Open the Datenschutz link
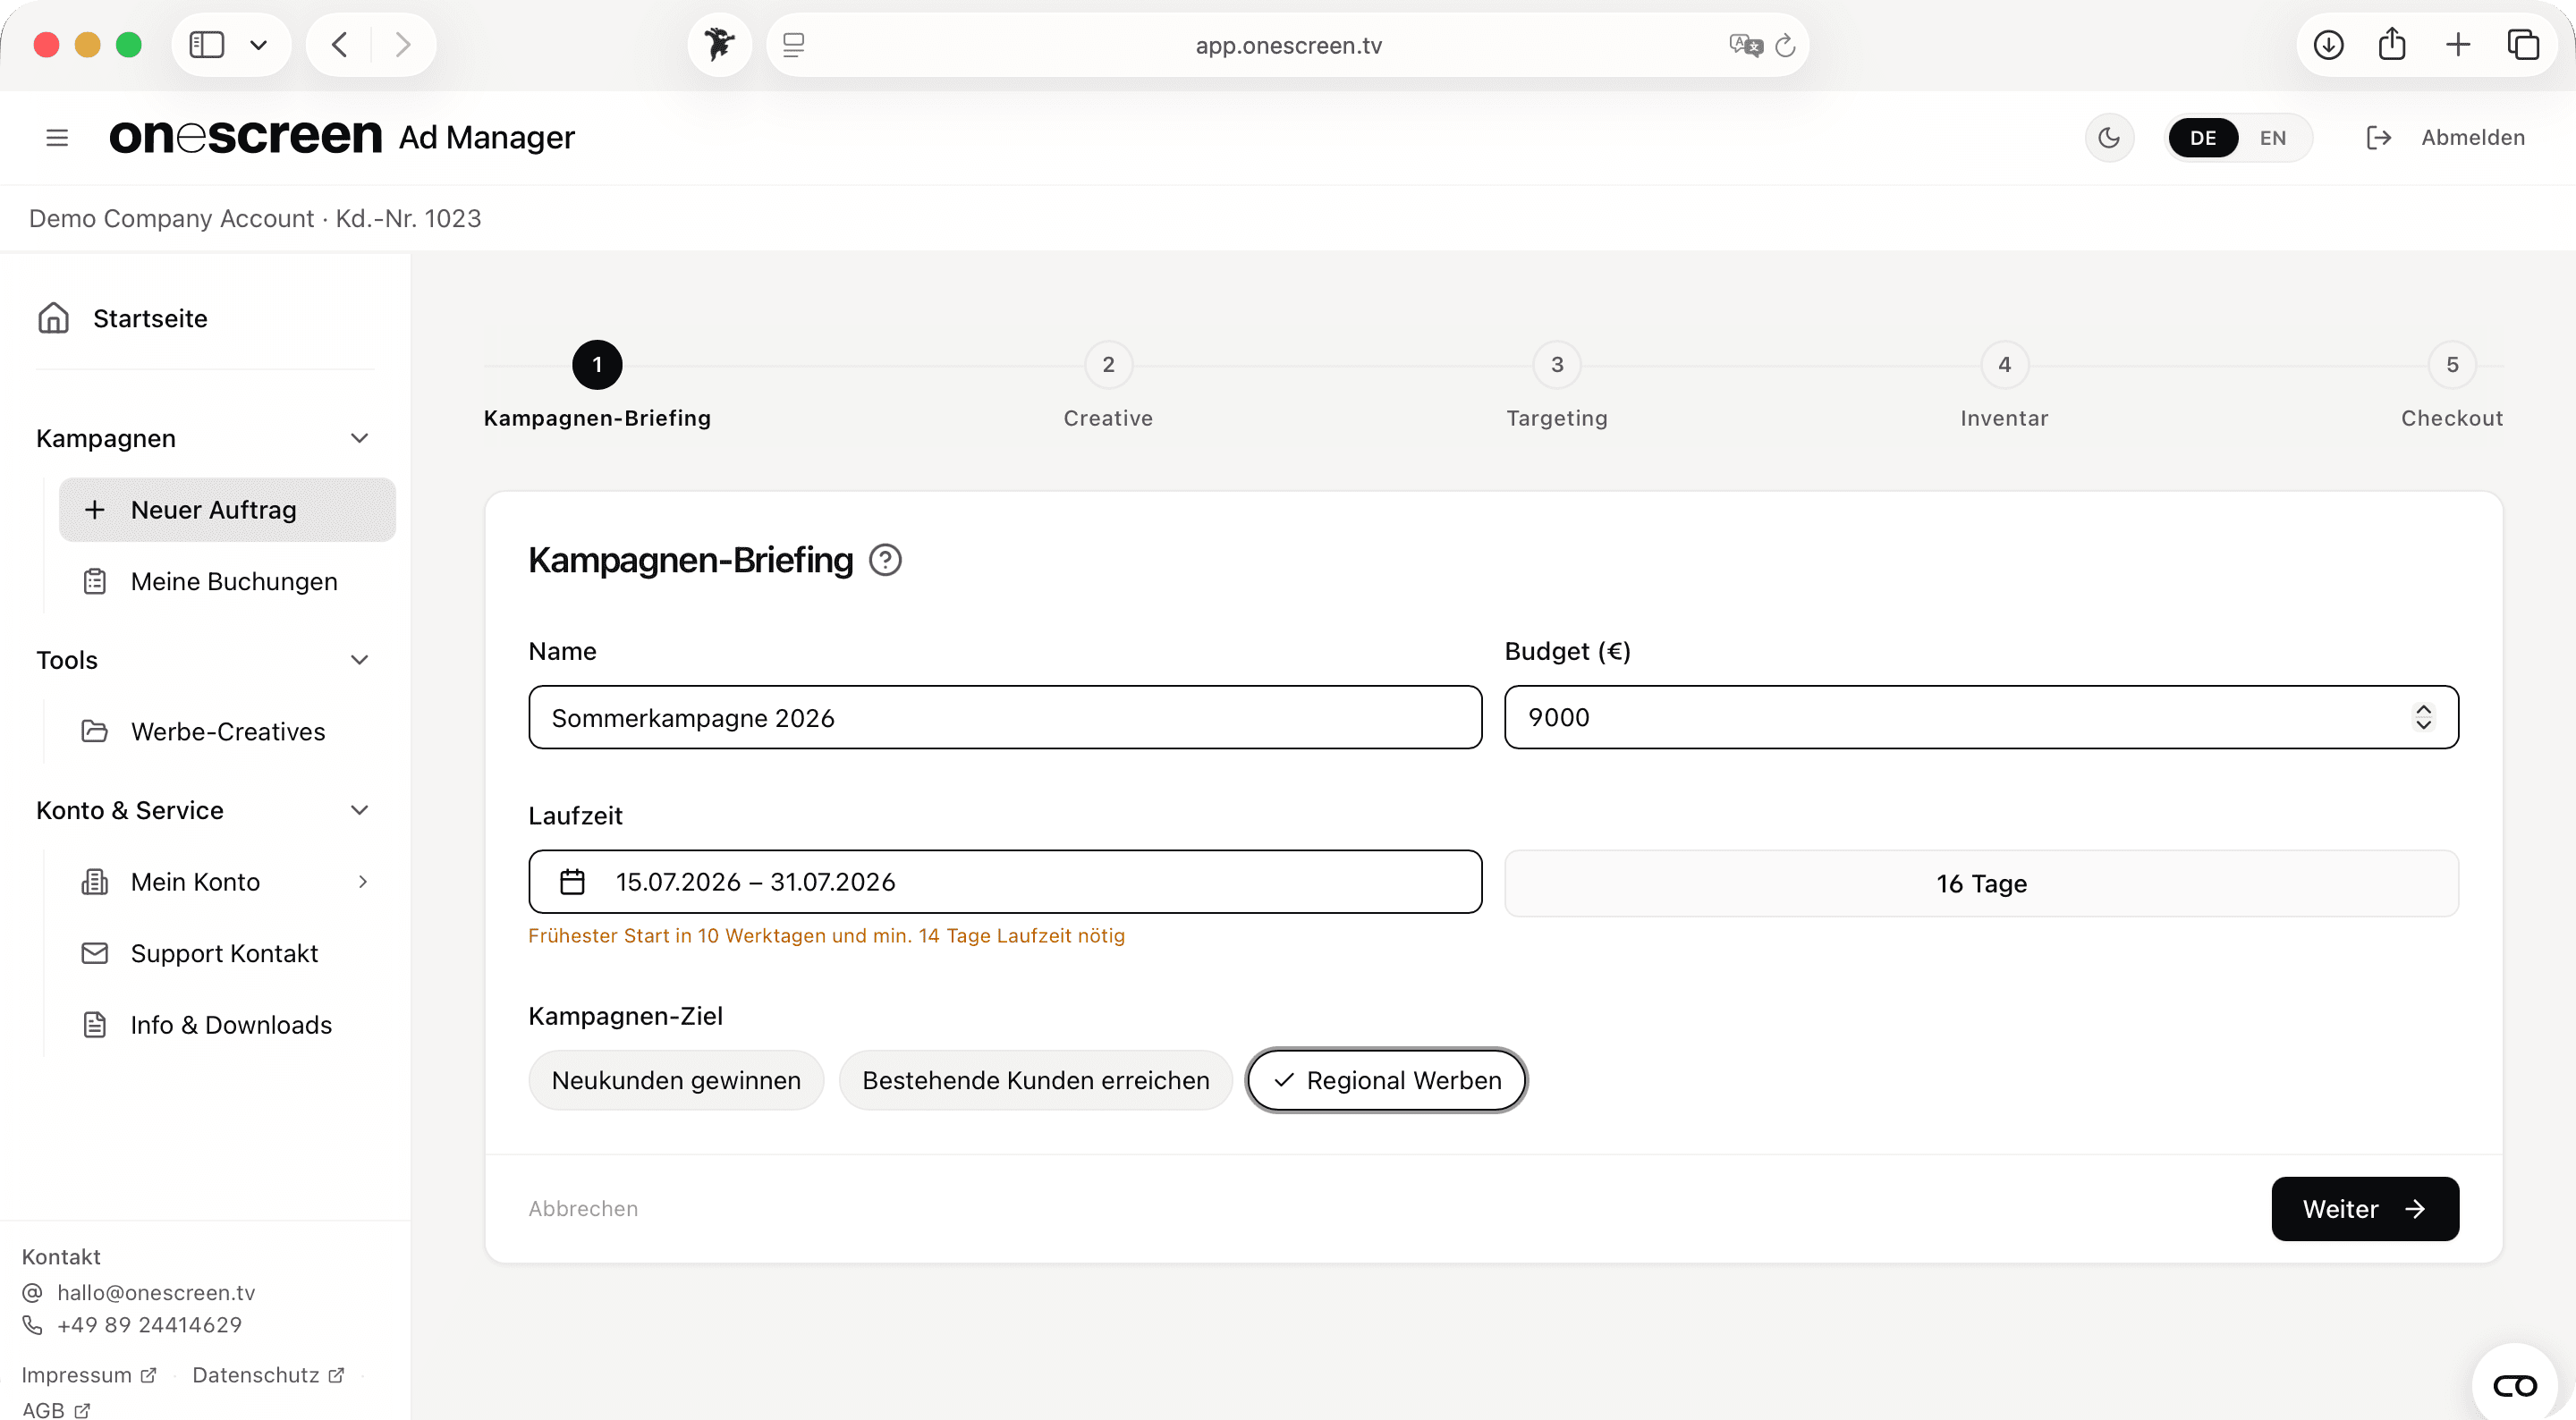The height and width of the screenshot is (1420, 2576). coord(268,1376)
